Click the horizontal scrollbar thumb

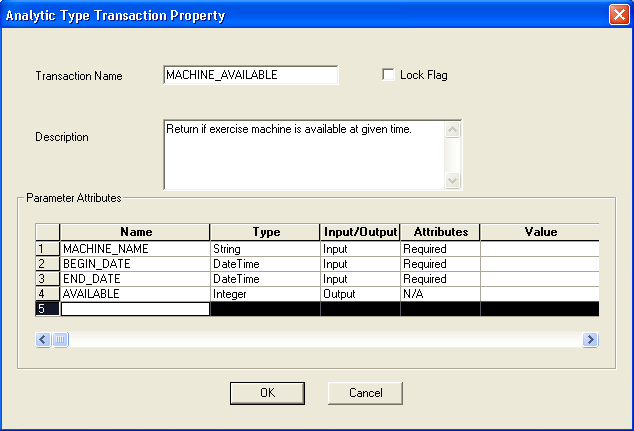[x=60, y=340]
